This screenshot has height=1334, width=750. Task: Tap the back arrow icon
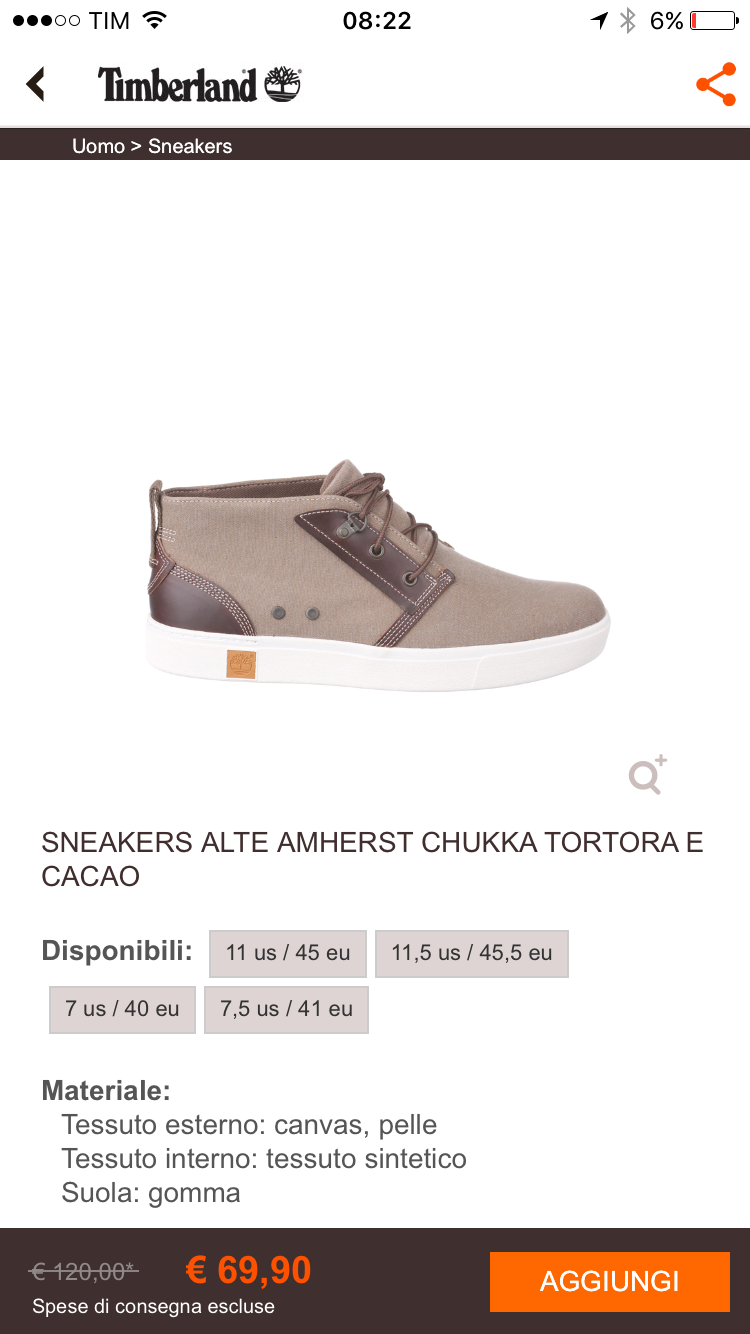(36, 84)
